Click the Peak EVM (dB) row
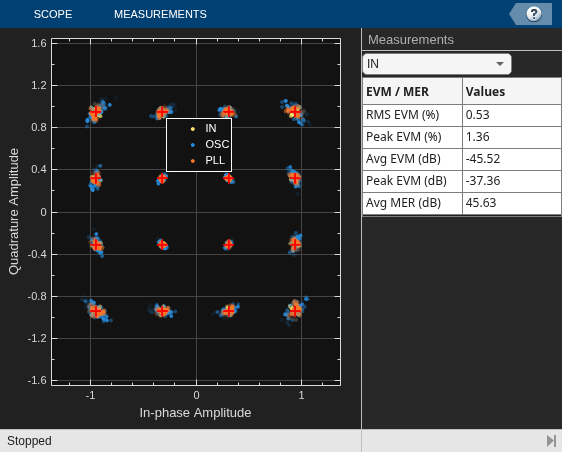This screenshot has width=562, height=452. point(462,181)
